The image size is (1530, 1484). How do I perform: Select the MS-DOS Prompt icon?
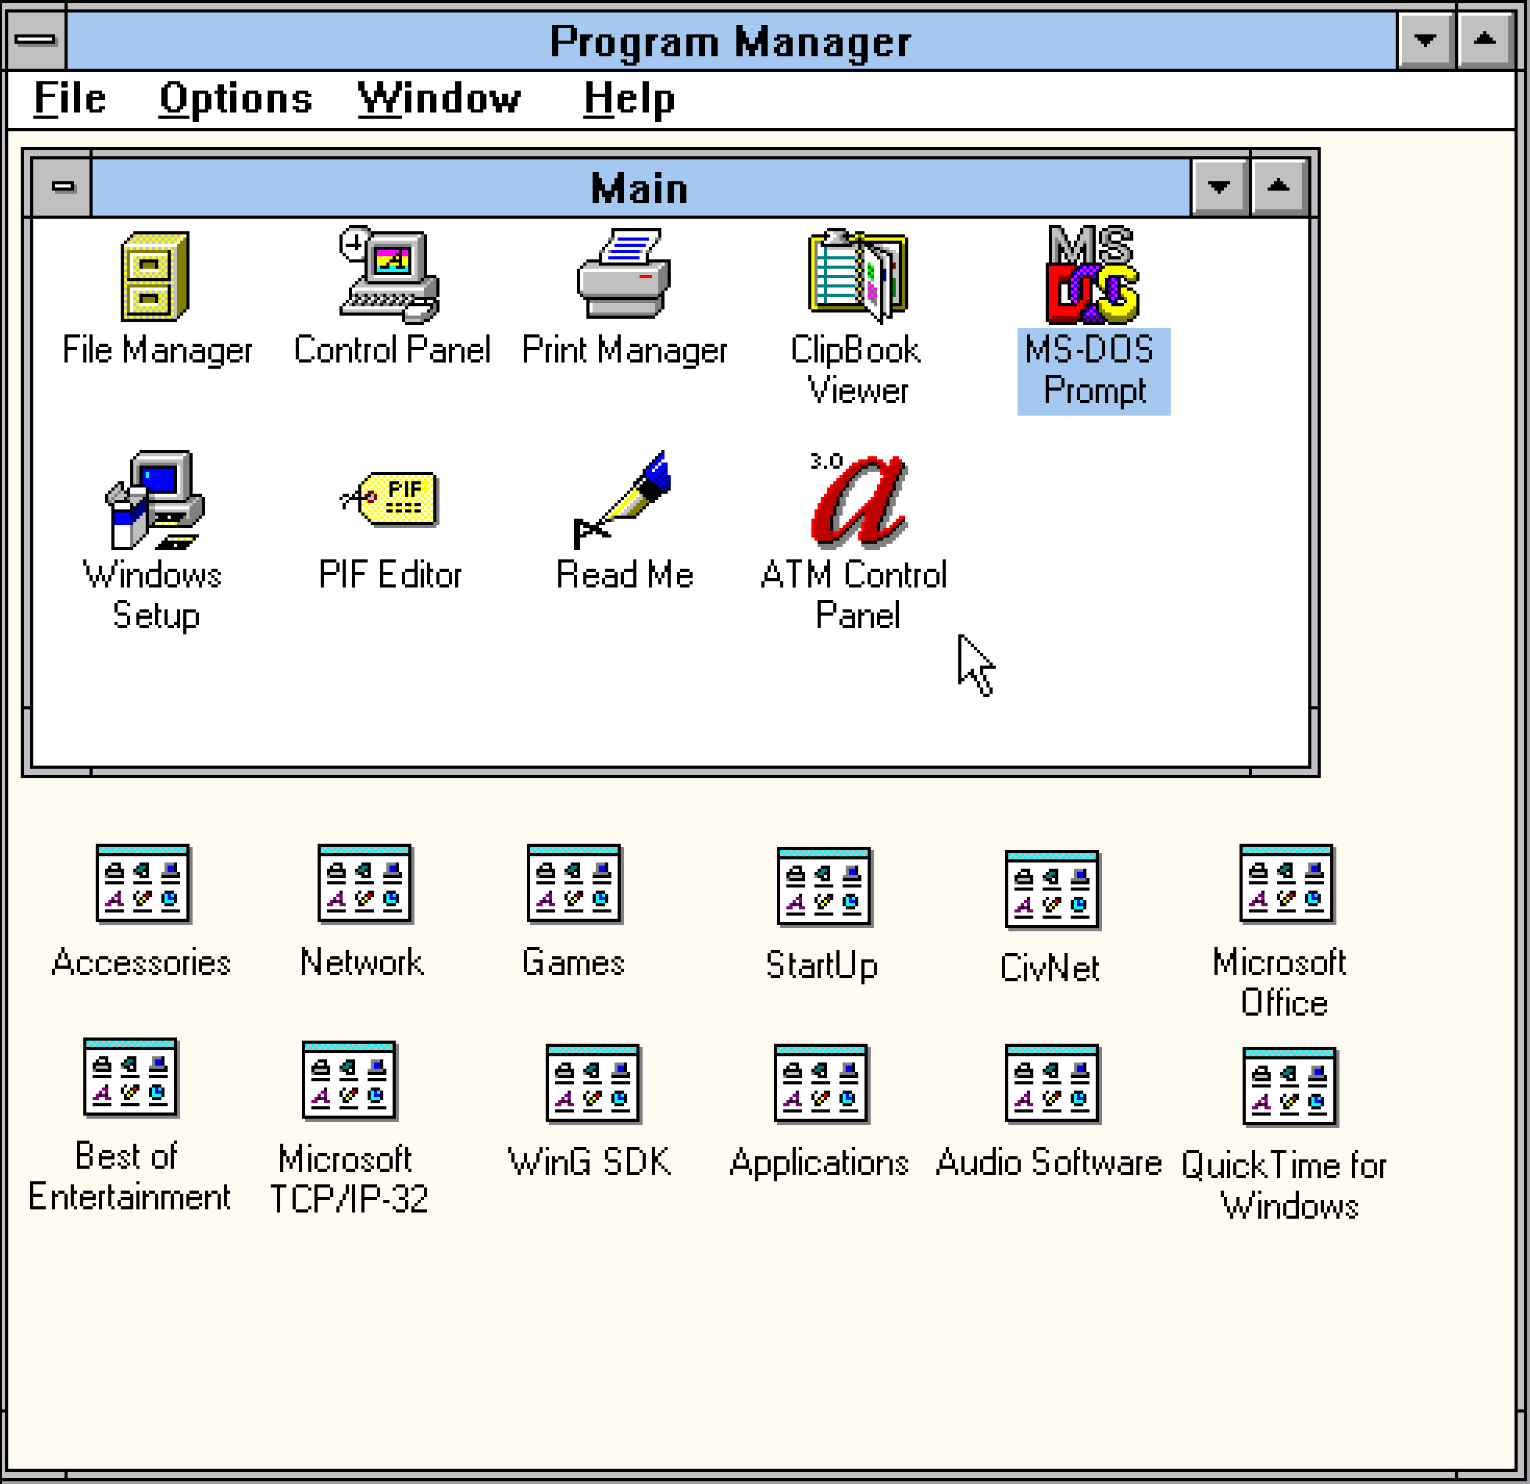pyautogui.click(x=1092, y=274)
